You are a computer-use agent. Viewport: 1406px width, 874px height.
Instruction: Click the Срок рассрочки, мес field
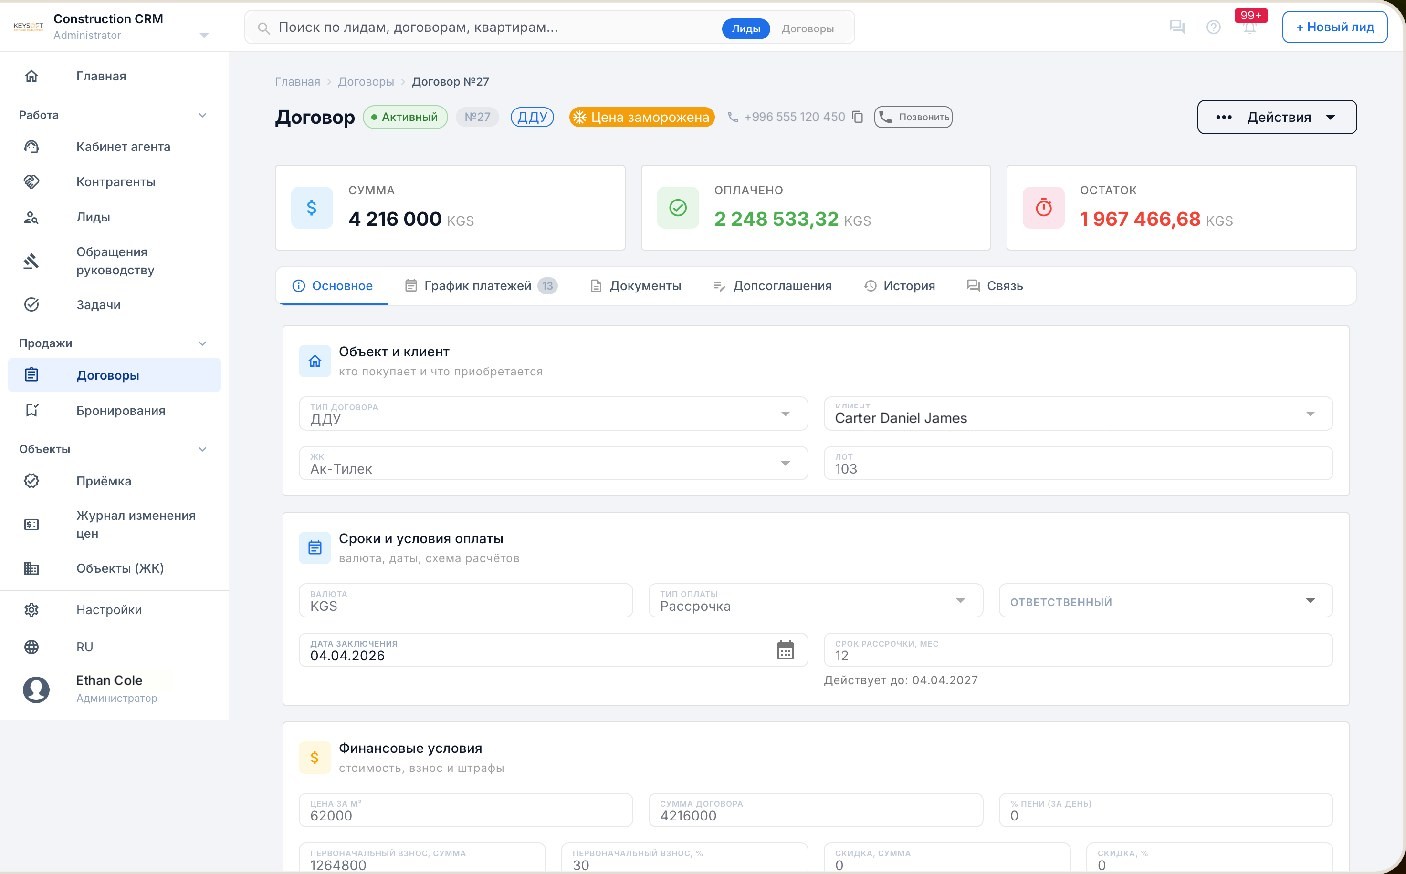(x=1078, y=650)
